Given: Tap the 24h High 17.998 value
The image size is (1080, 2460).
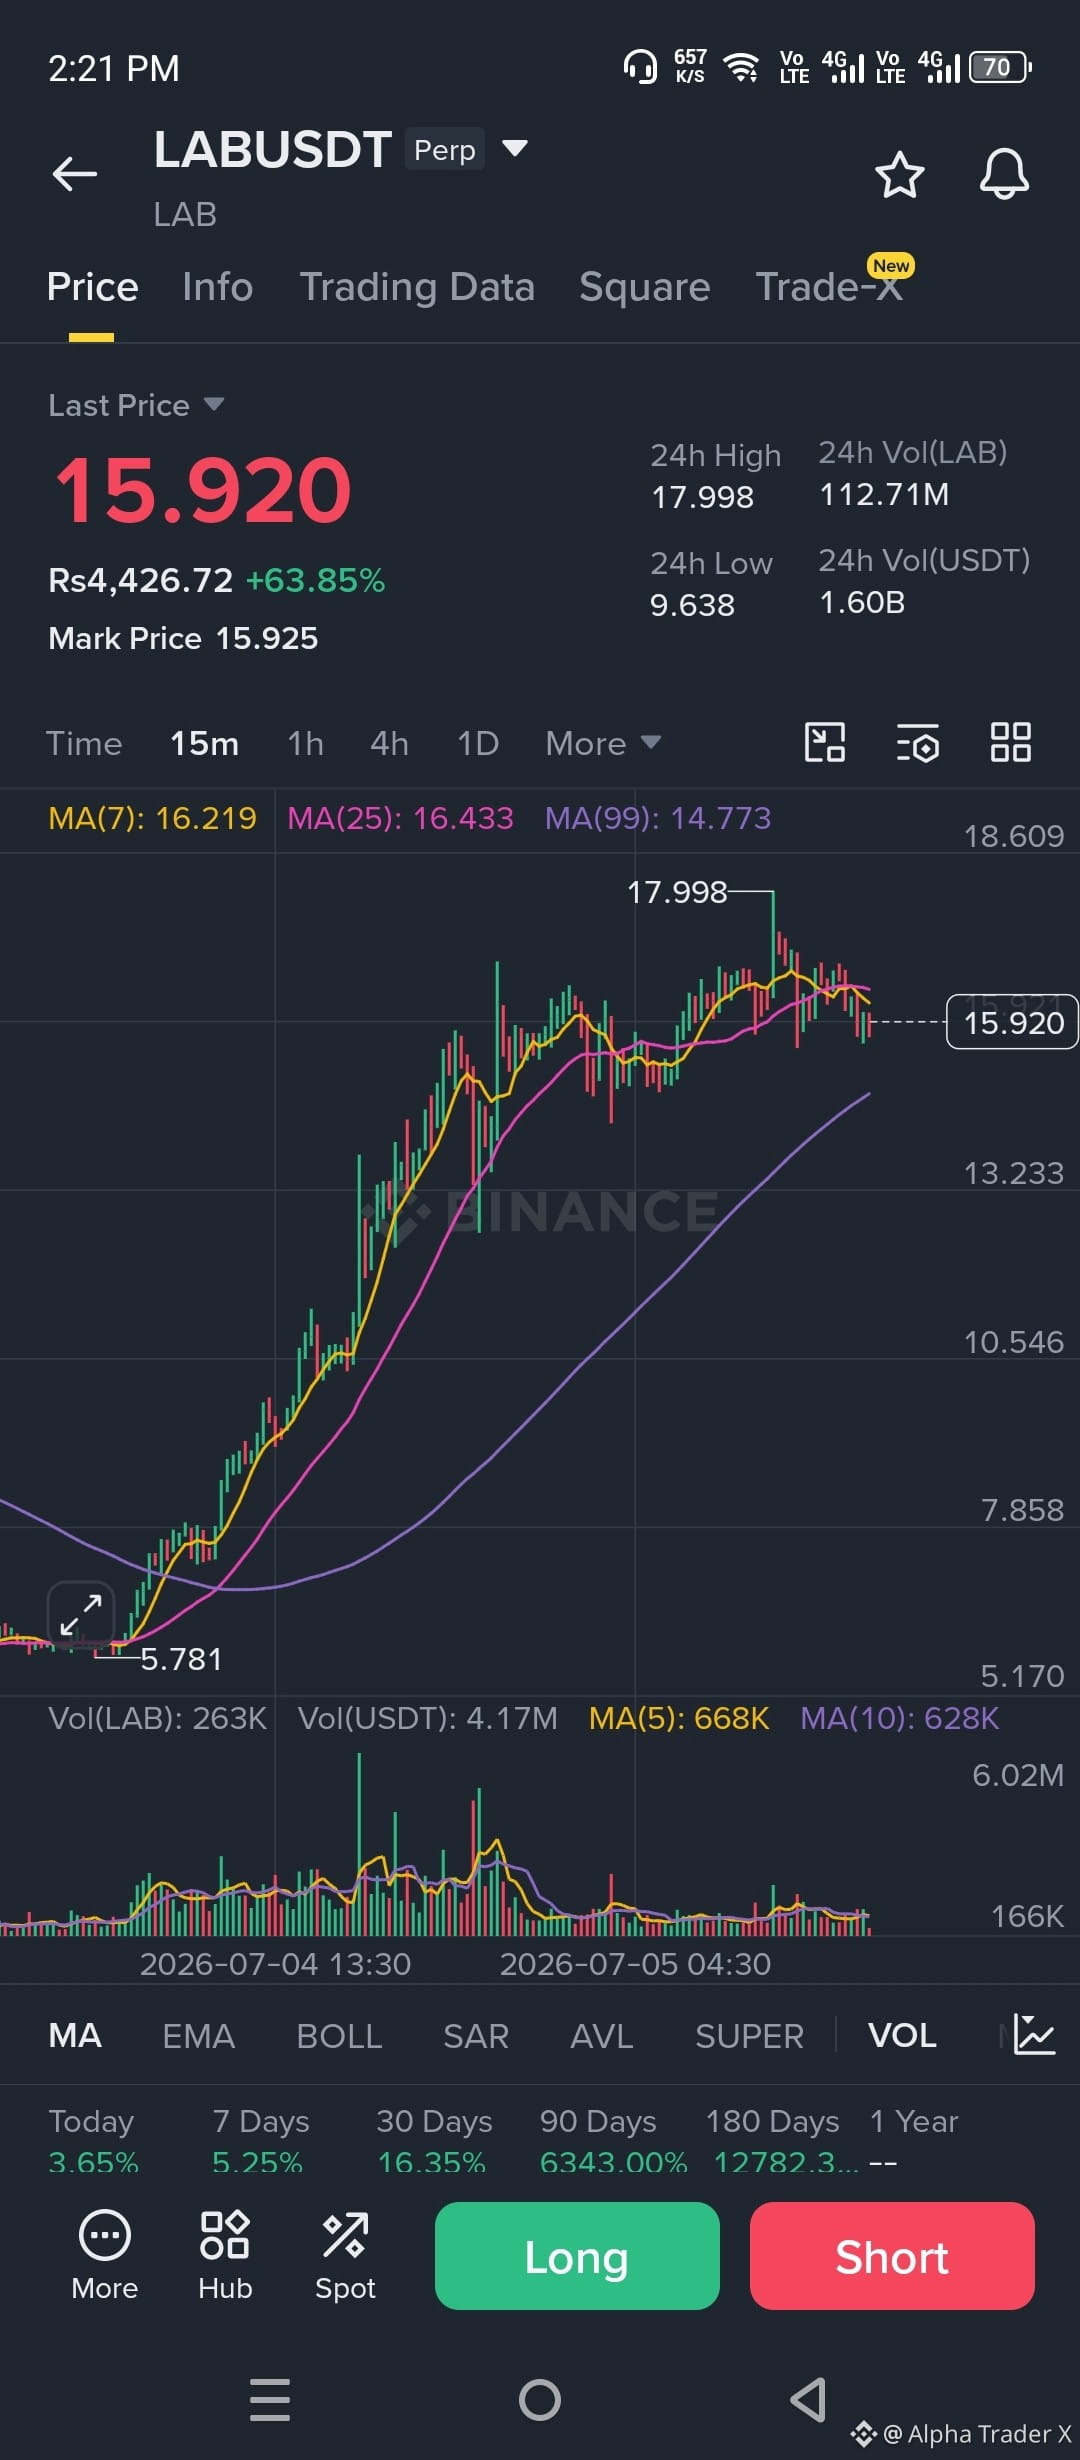Looking at the screenshot, I should (x=703, y=497).
